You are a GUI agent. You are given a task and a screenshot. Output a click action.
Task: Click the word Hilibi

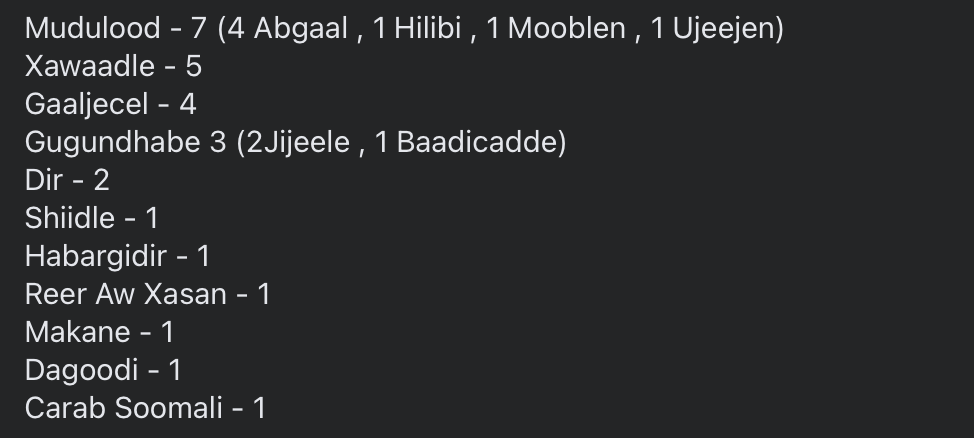427,28
